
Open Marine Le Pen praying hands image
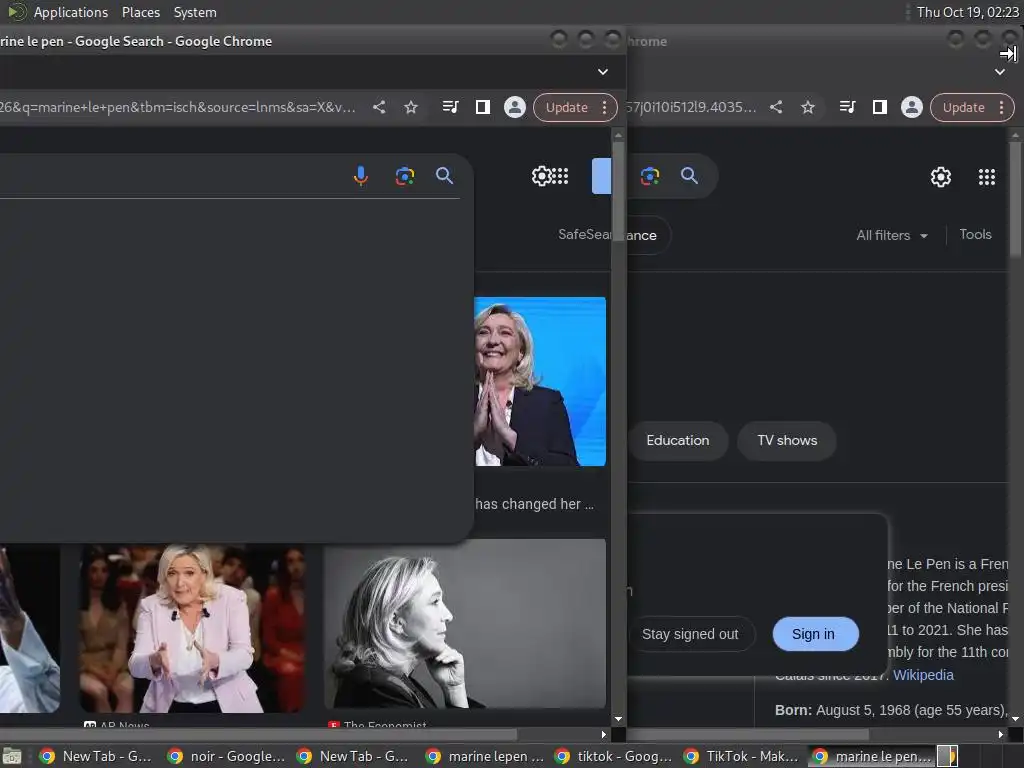[x=539, y=381]
